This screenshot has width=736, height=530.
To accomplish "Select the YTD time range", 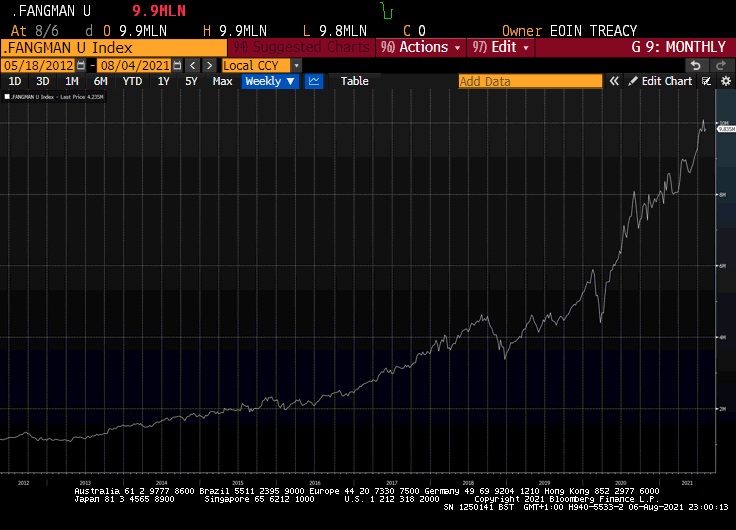I will coord(132,81).
